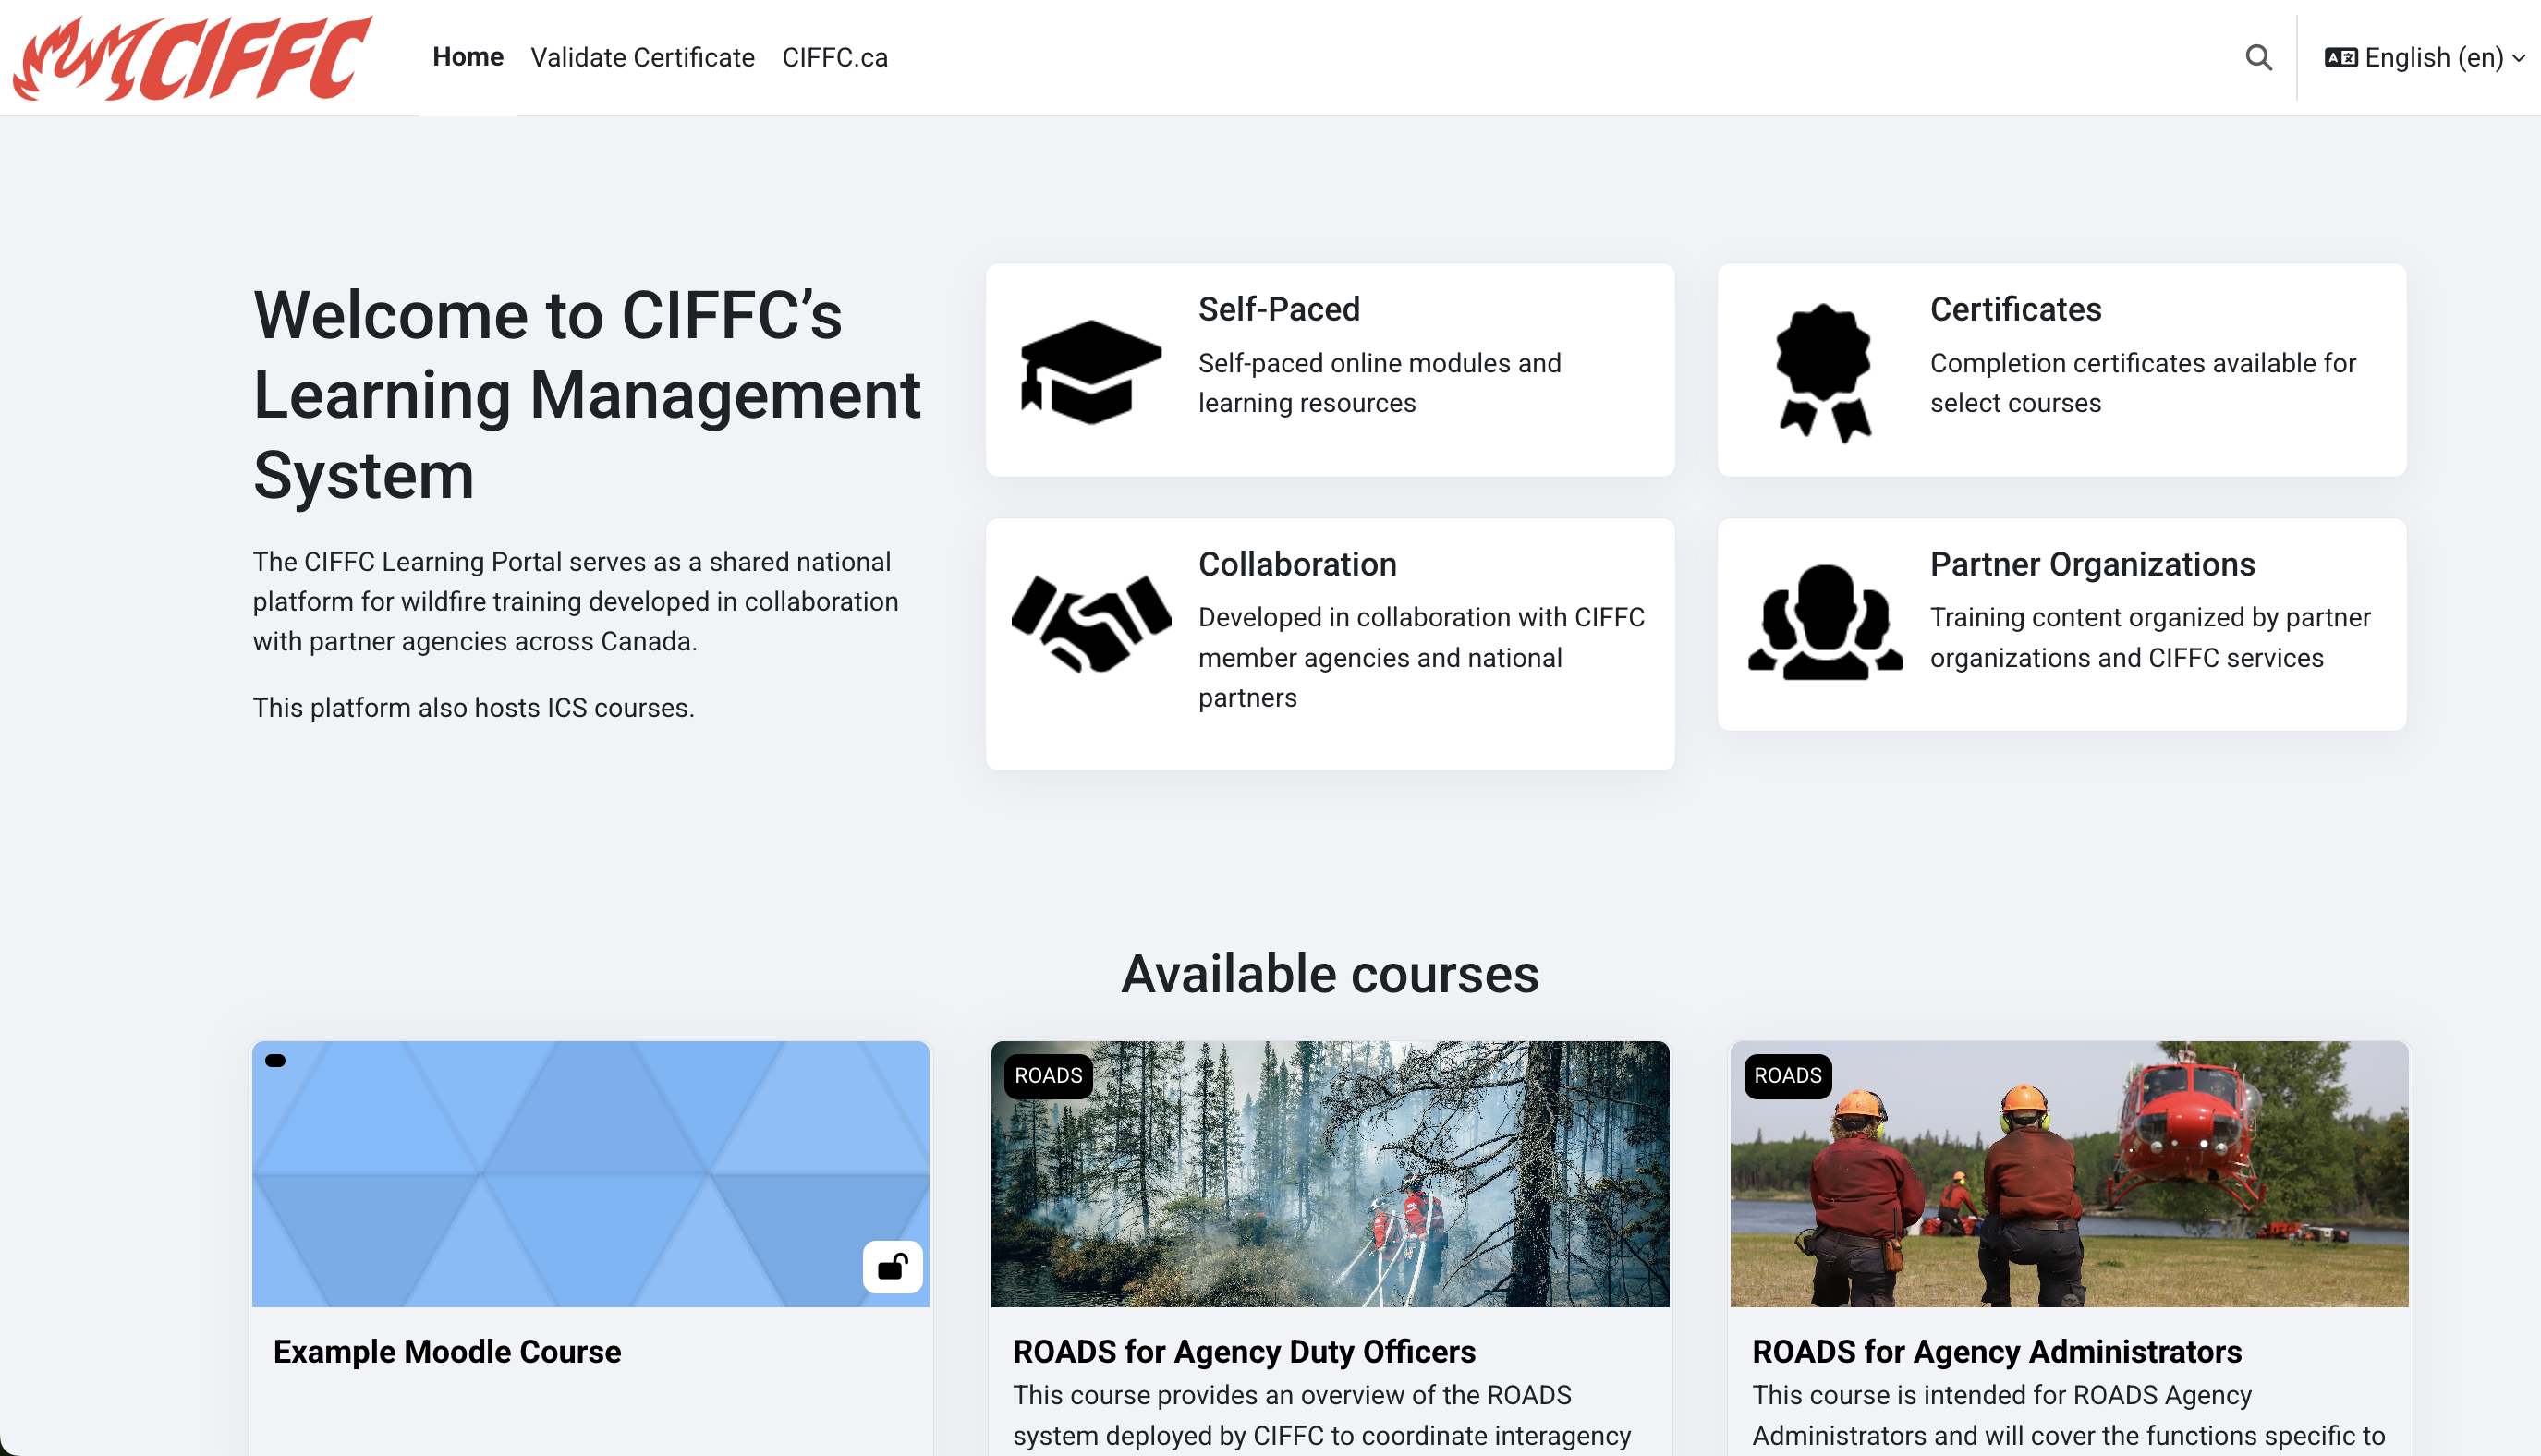Click the graduation cap Self-Paced icon
Viewport: 2541px width, 1456px height.
coord(1090,371)
